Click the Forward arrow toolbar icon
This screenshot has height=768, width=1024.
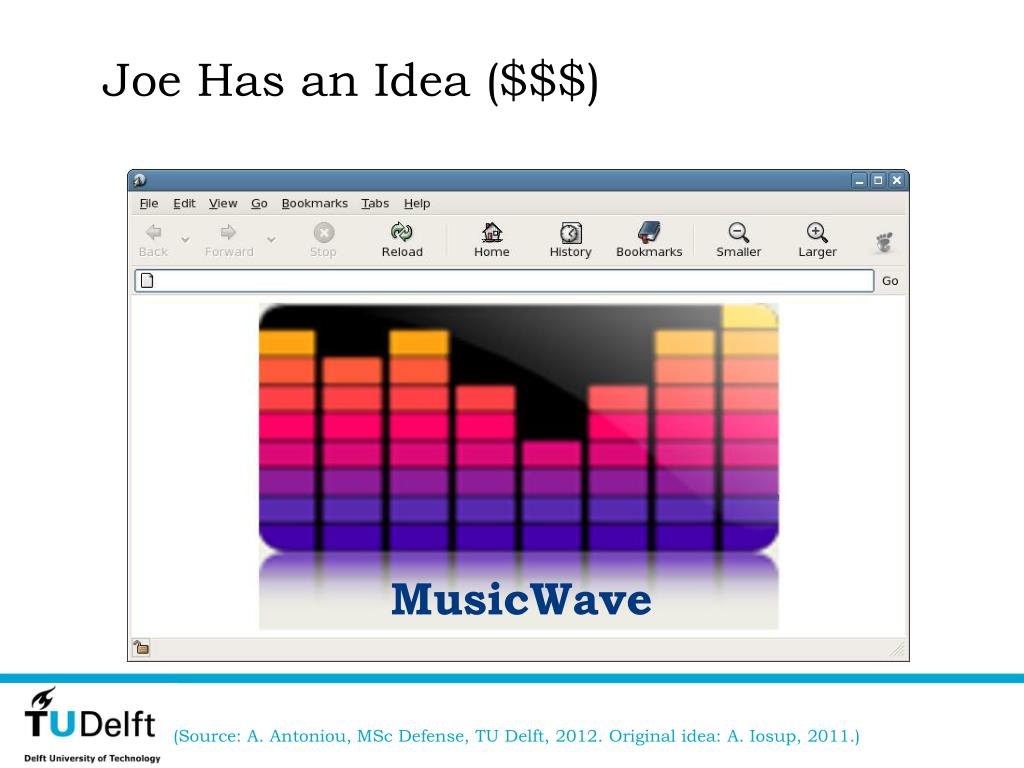click(x=228, y=232)
